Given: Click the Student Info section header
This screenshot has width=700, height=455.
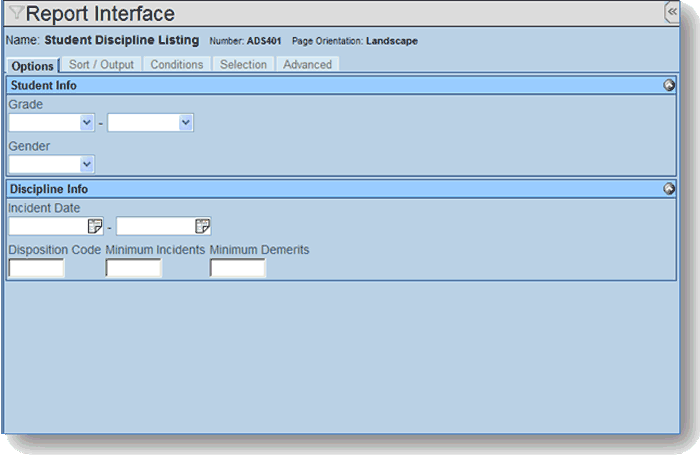Looking at the screenshot, I should [x=341, y=85].
